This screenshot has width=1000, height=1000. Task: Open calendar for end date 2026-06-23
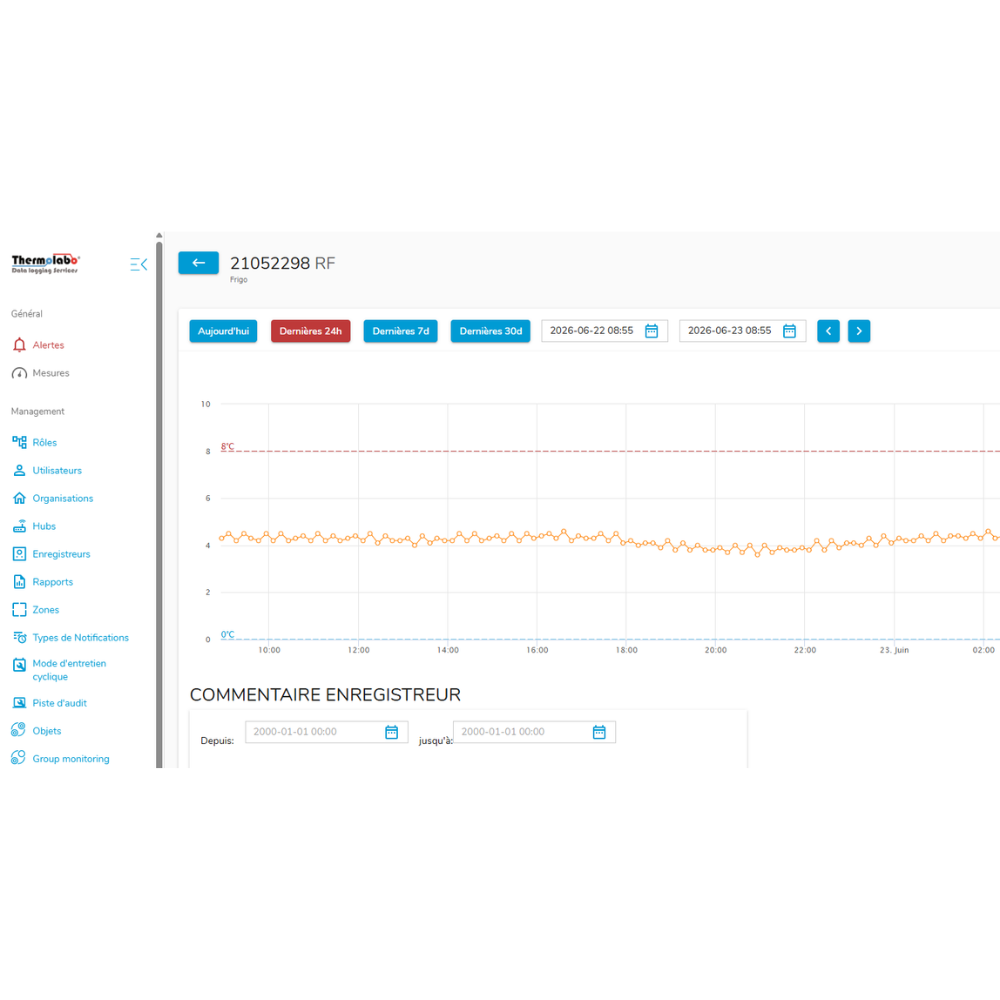(x=789, y=331)
